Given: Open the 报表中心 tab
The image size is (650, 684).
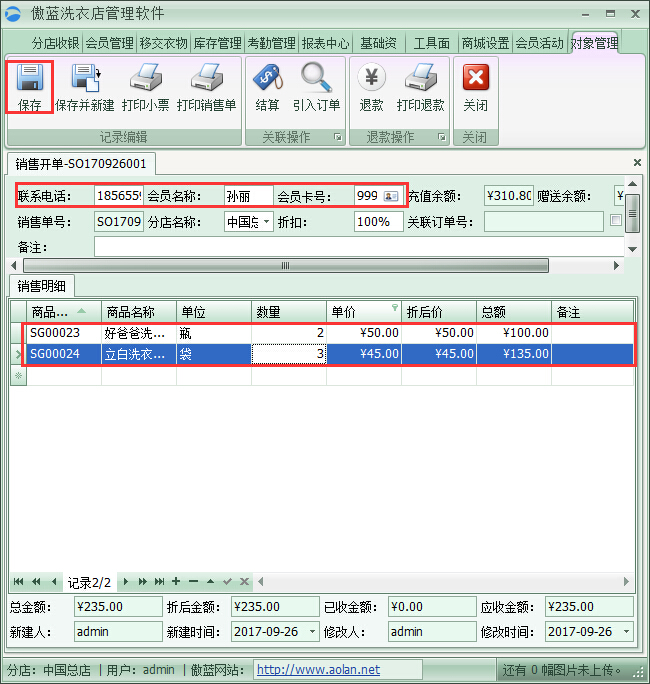Looking at the screenshot, I should [x=325, y=43].
